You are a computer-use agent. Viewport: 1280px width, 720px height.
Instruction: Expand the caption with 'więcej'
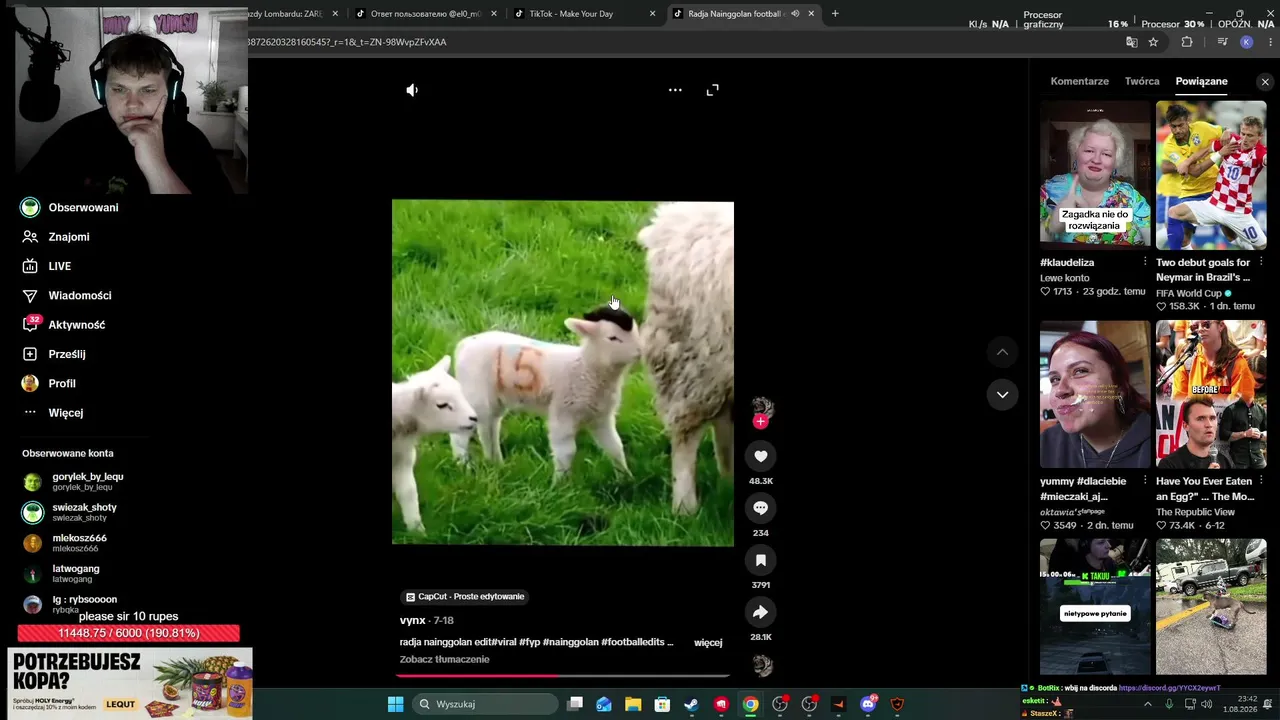[x=708, y=642]
